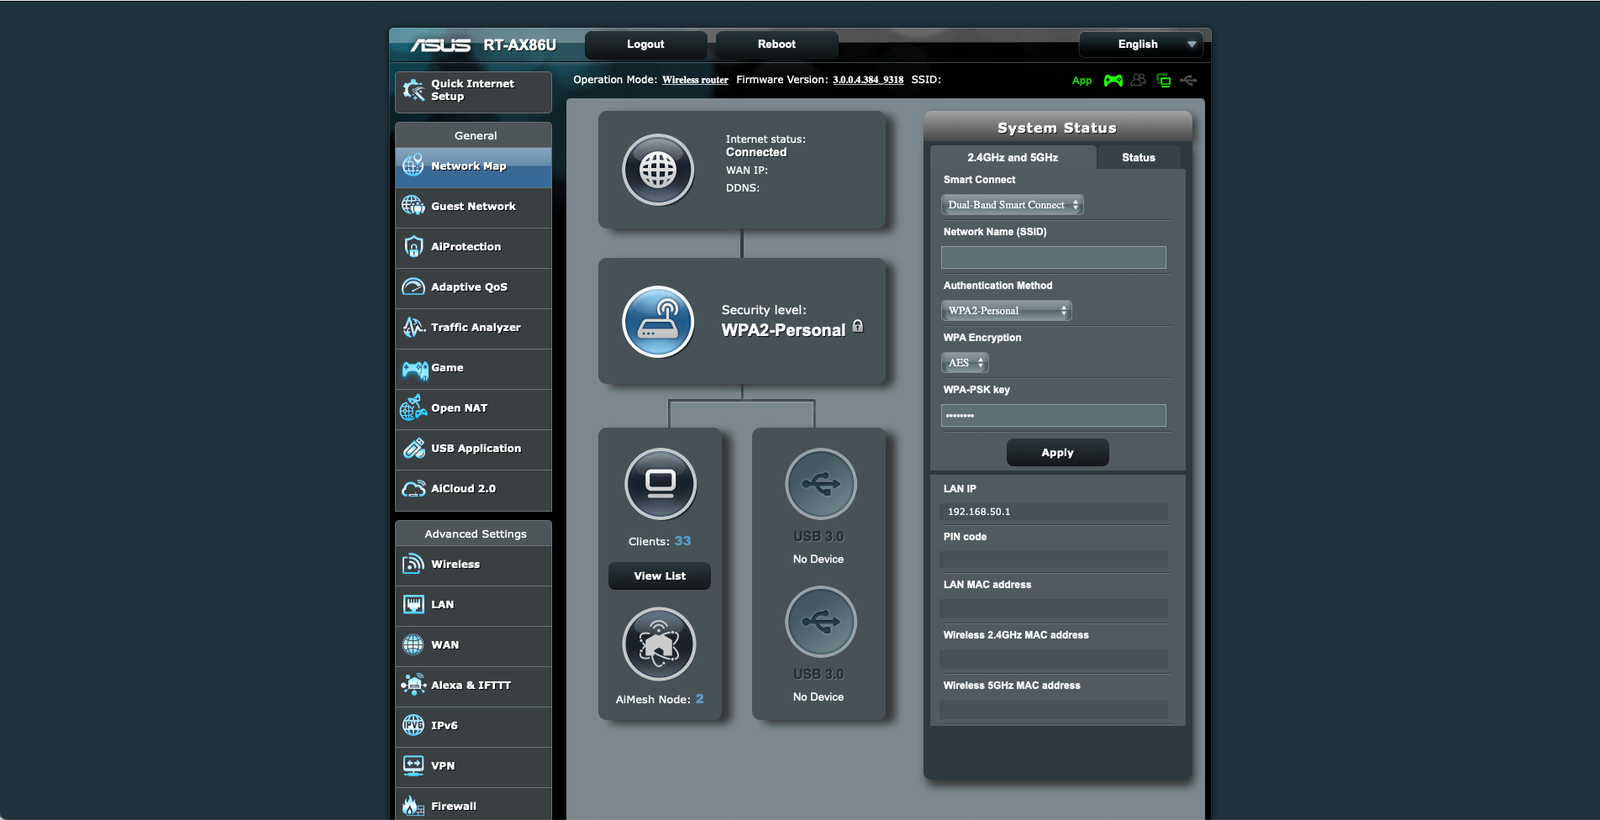Open the Dual-Band Smart Connect dropdown
The height and width of the screenshot is (820, 1600).
(x=1012, y=205)
